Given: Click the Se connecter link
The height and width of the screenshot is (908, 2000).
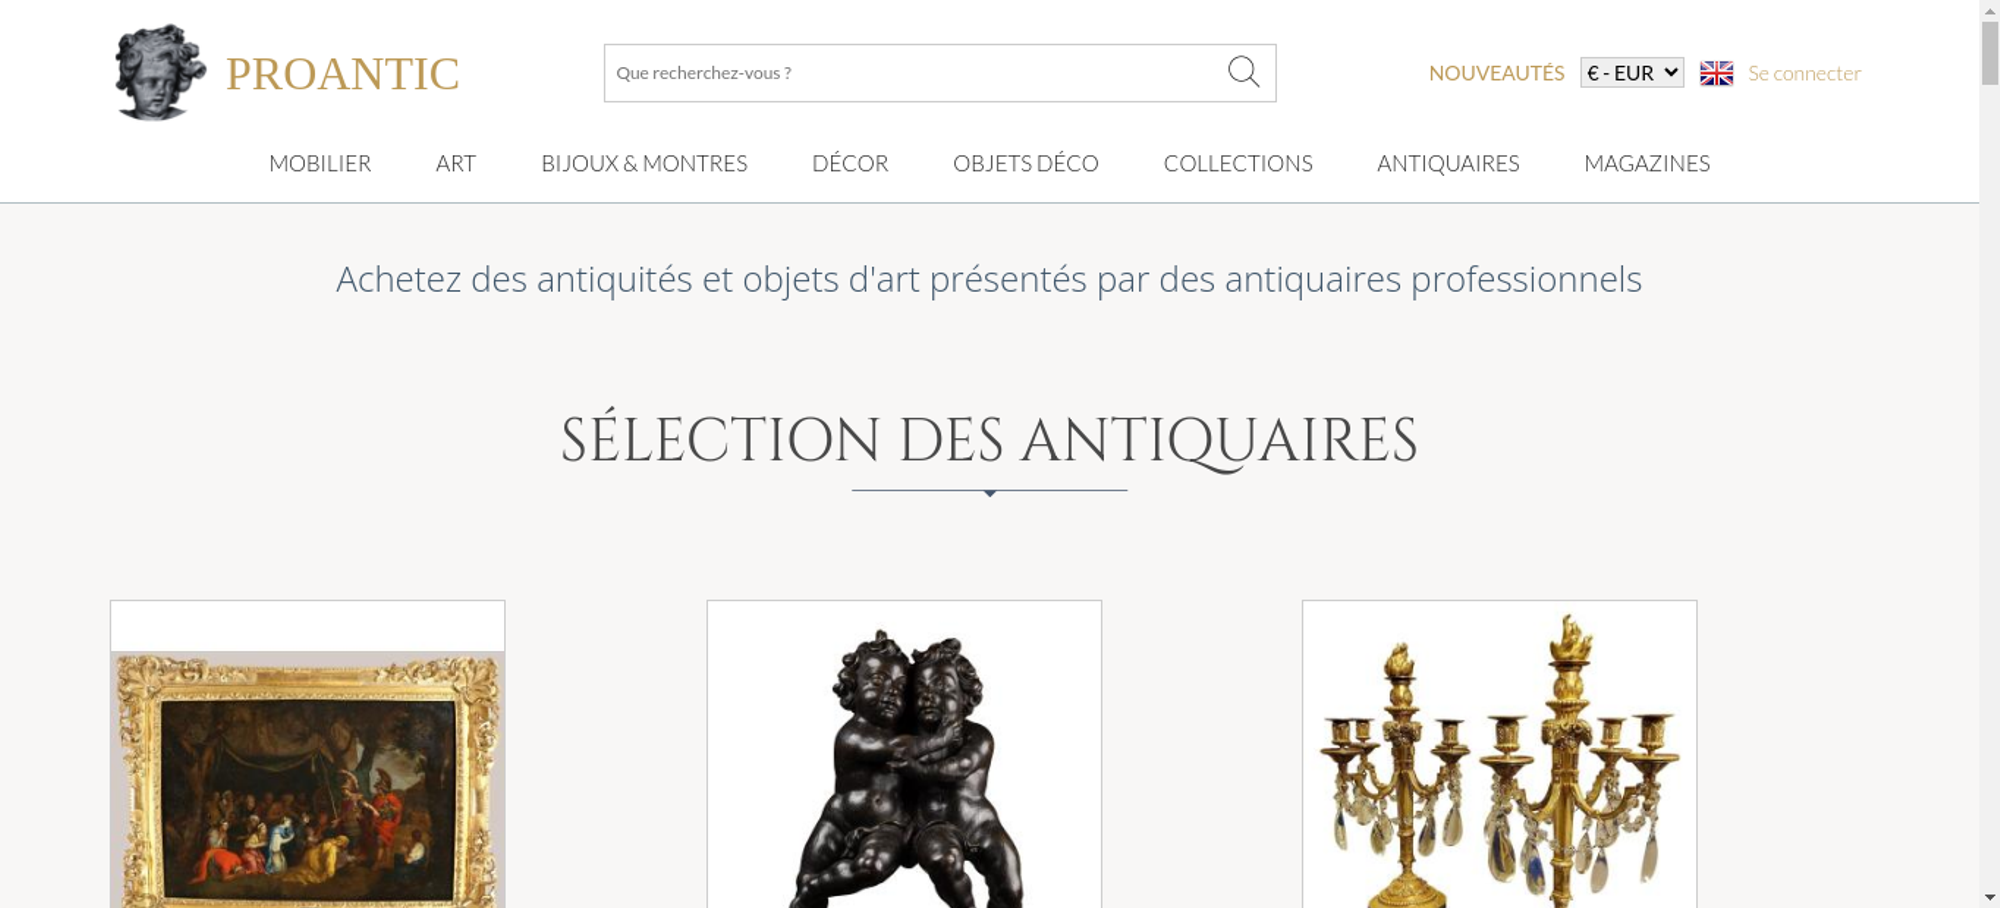Looking at the screenshot, I should [1804, 73].
